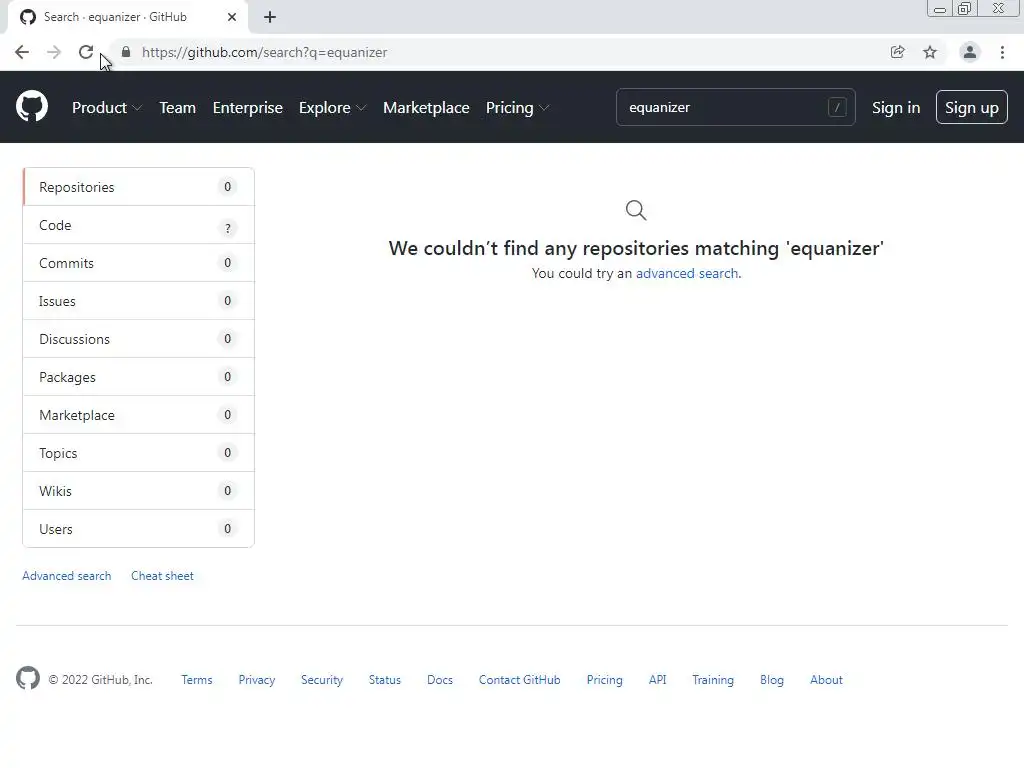
Task: Reload the page with refresh icon
Action: (x=86, y=52)
